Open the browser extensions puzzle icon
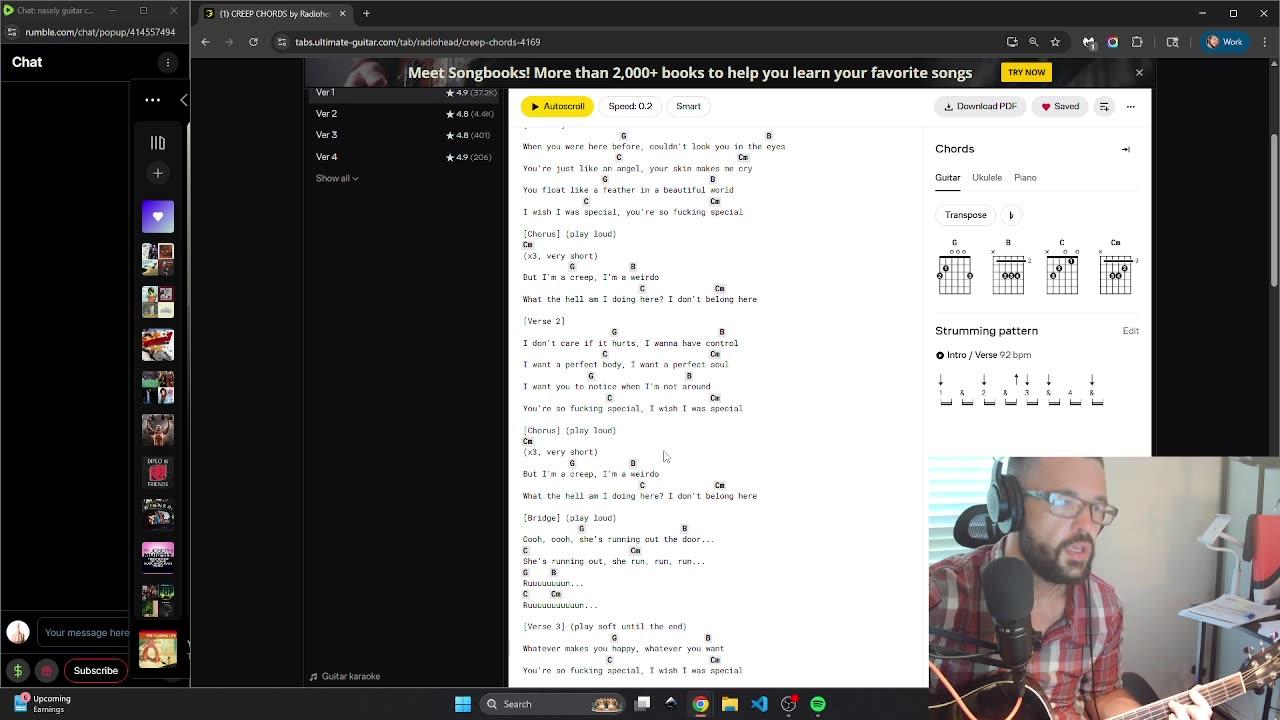Viewport: 1280px width, 720px height. pos(1137,42)
